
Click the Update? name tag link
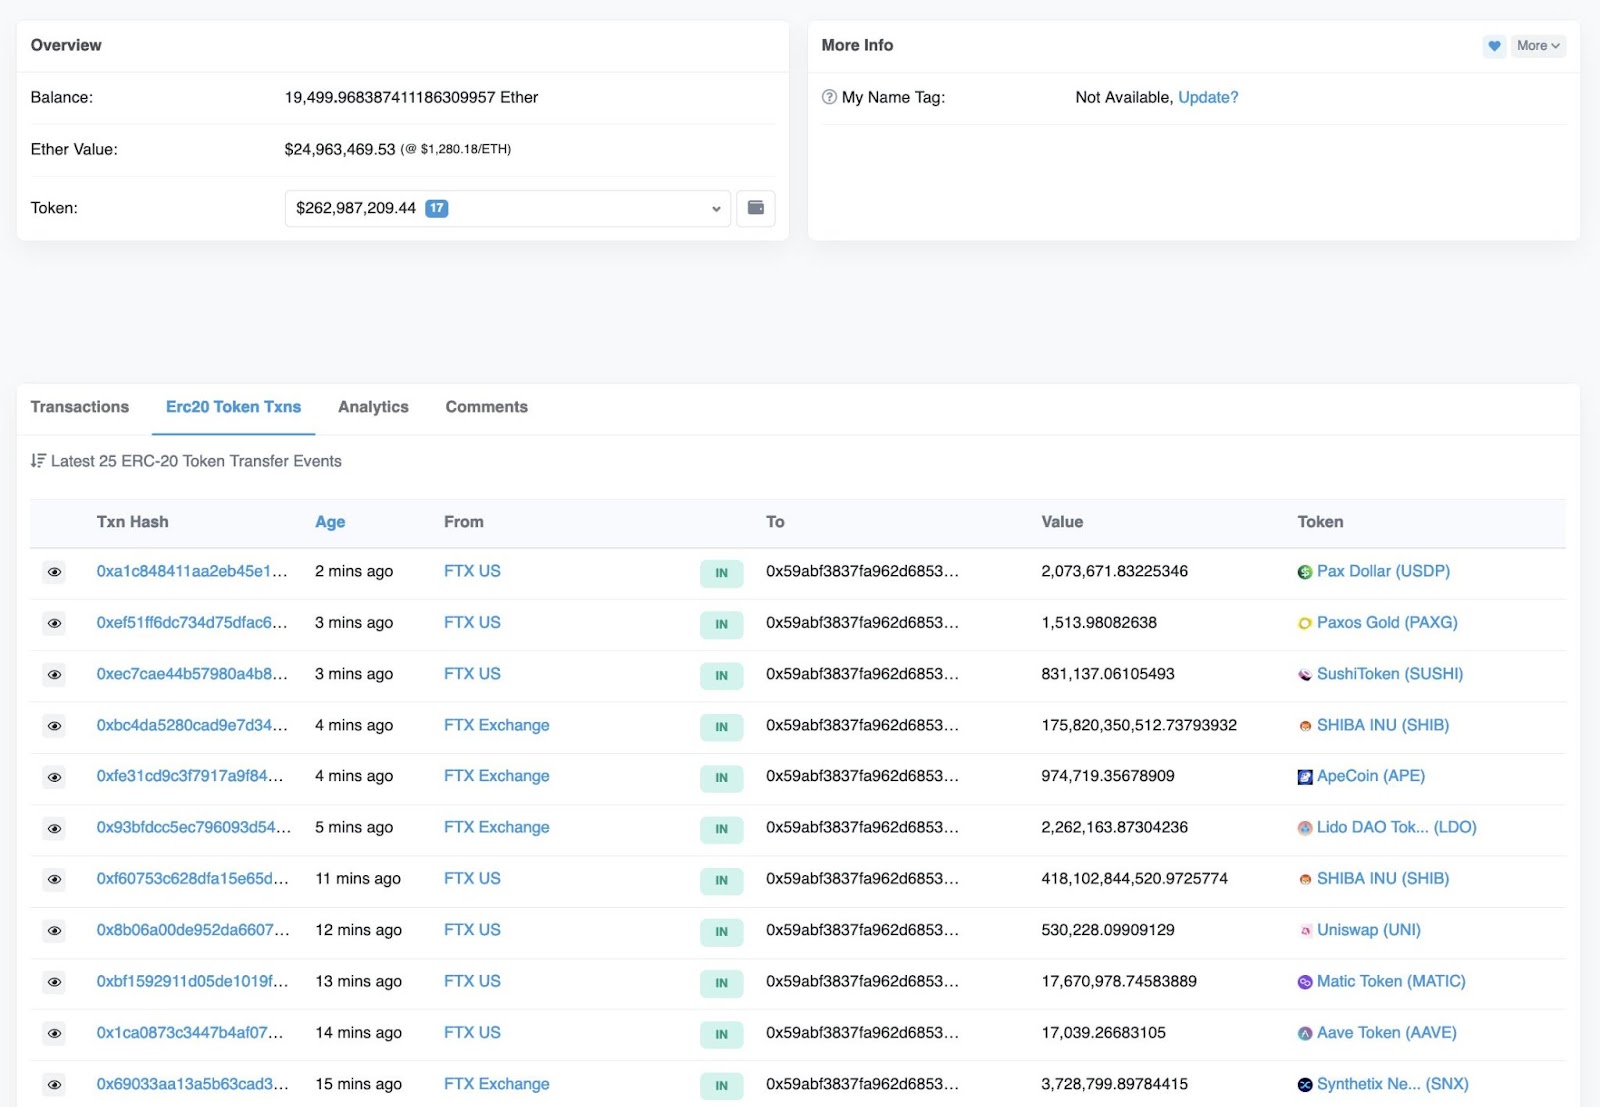(1208, 97)
